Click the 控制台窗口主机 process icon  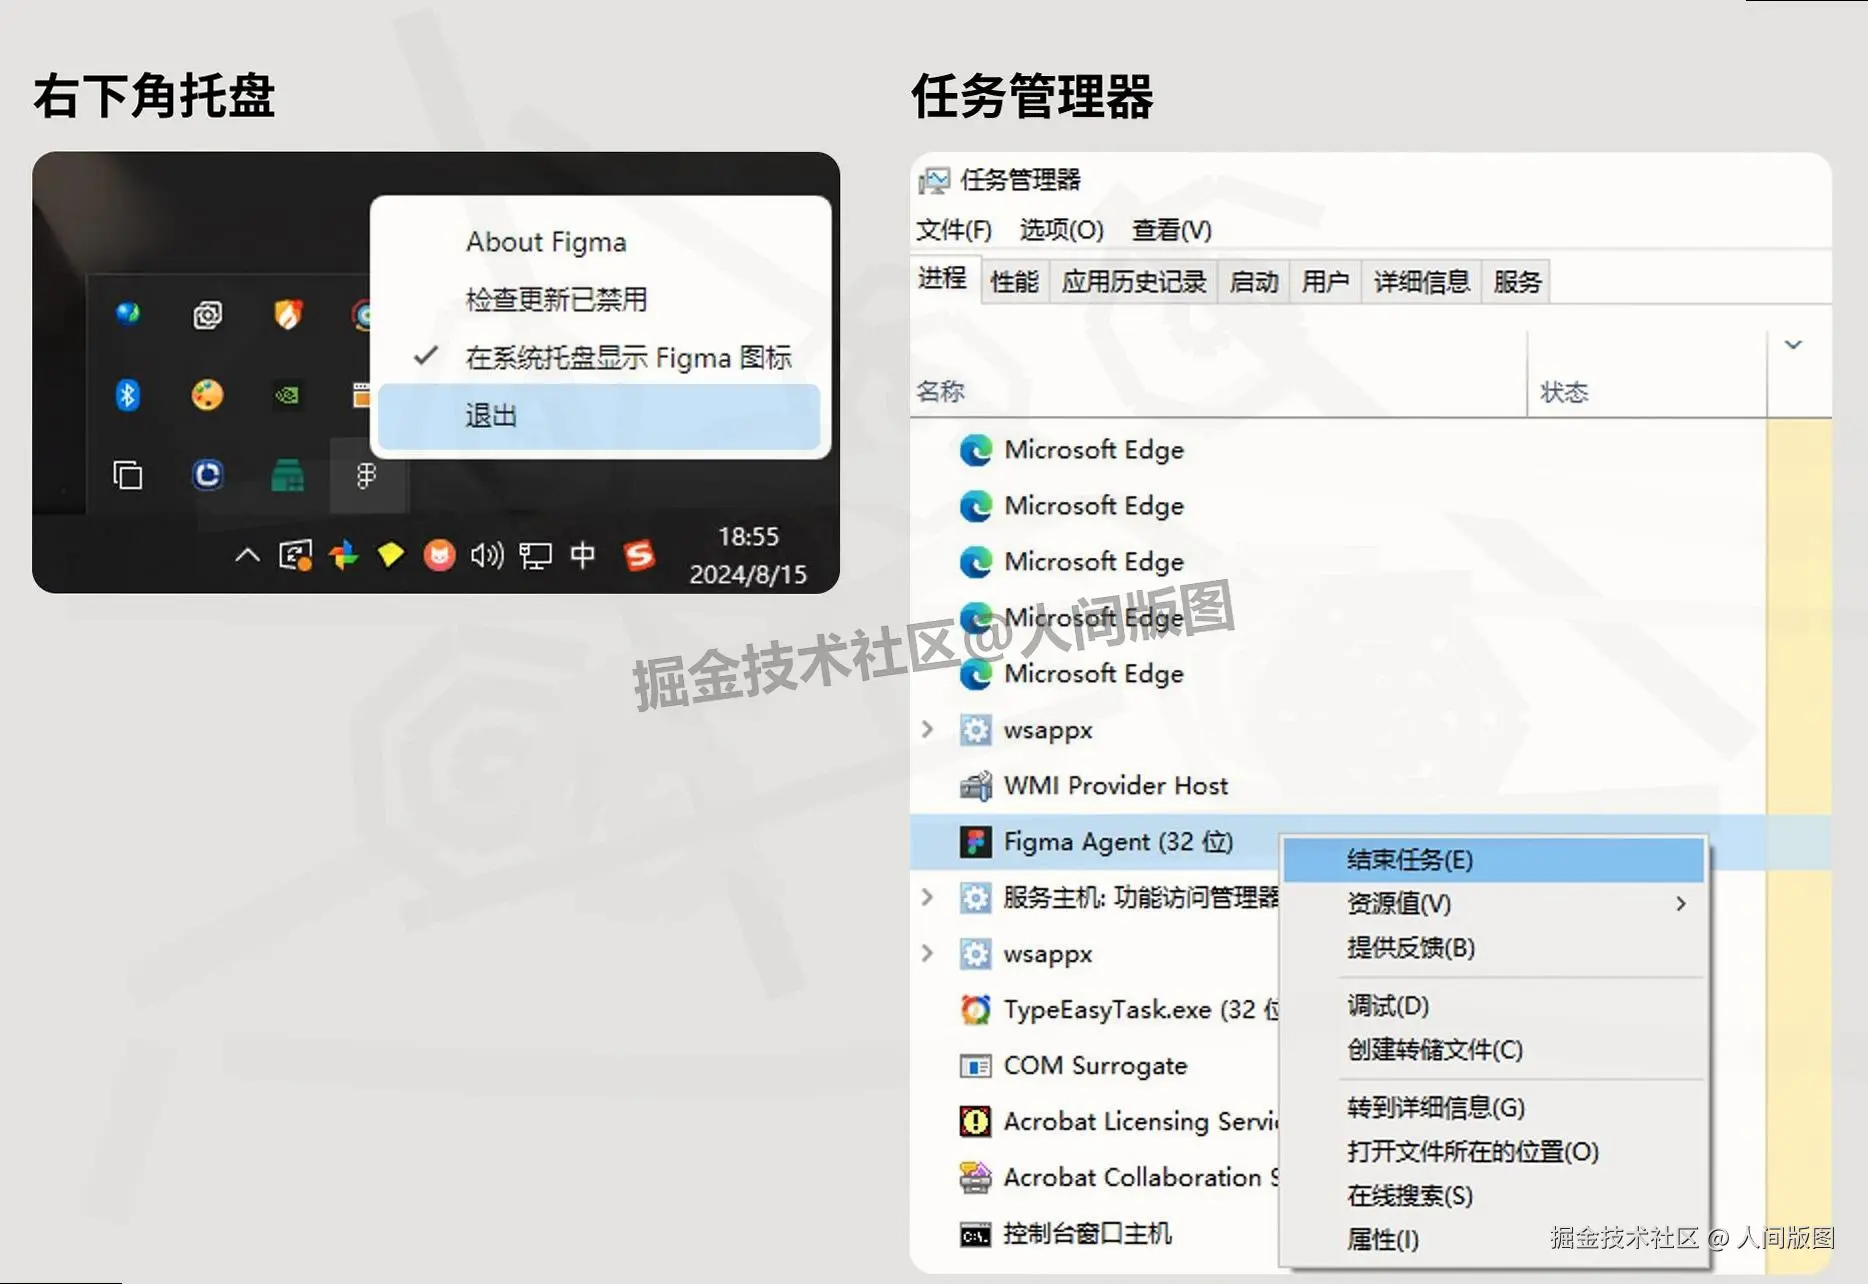[x=975, y=1236]
